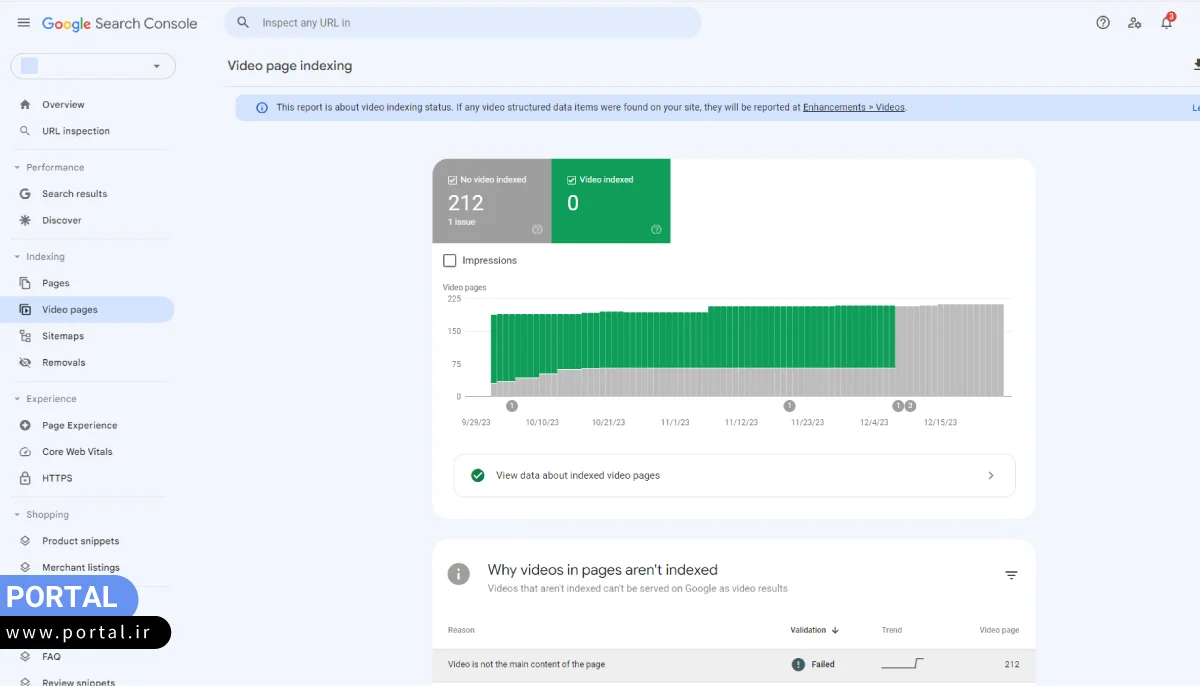Click the filter icon in the reasons table
1200x686 pixels.
pos(1011,575)
